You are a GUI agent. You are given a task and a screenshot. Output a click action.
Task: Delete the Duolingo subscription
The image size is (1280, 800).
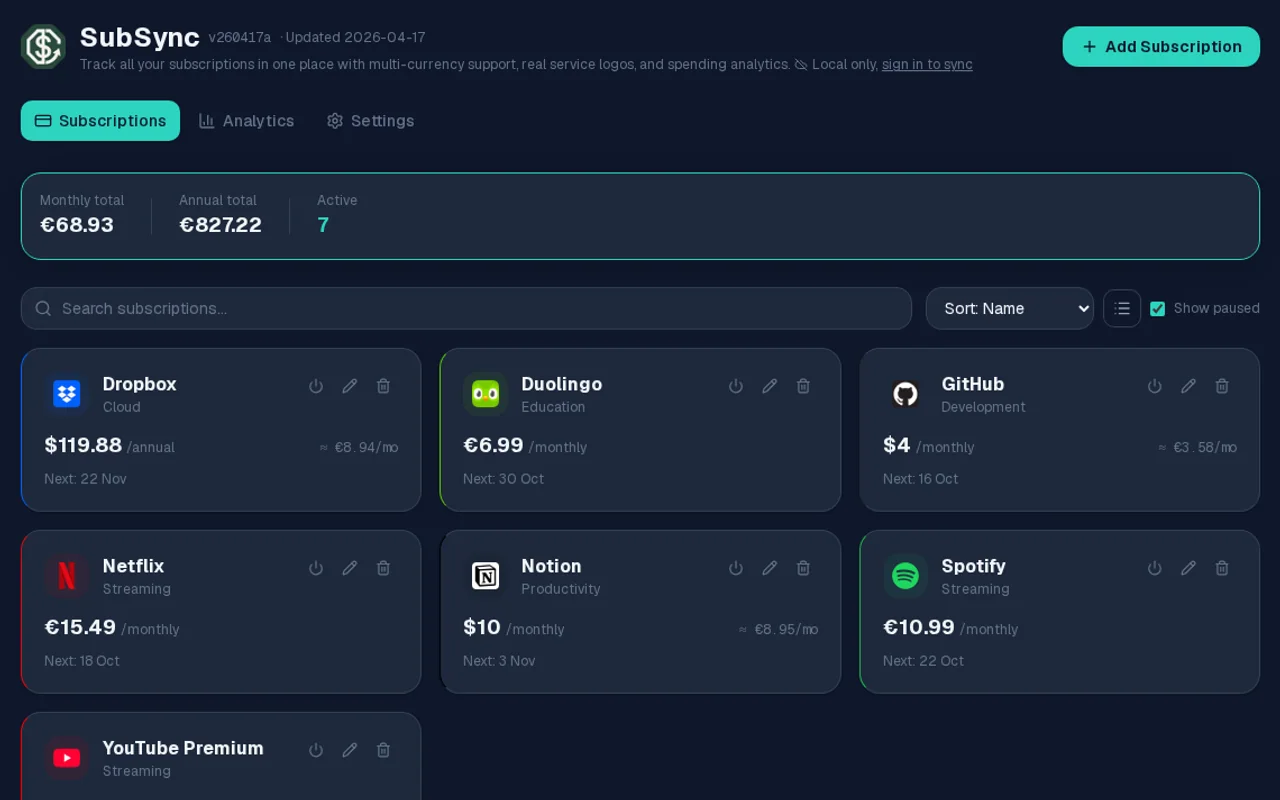tap(803, 386)
